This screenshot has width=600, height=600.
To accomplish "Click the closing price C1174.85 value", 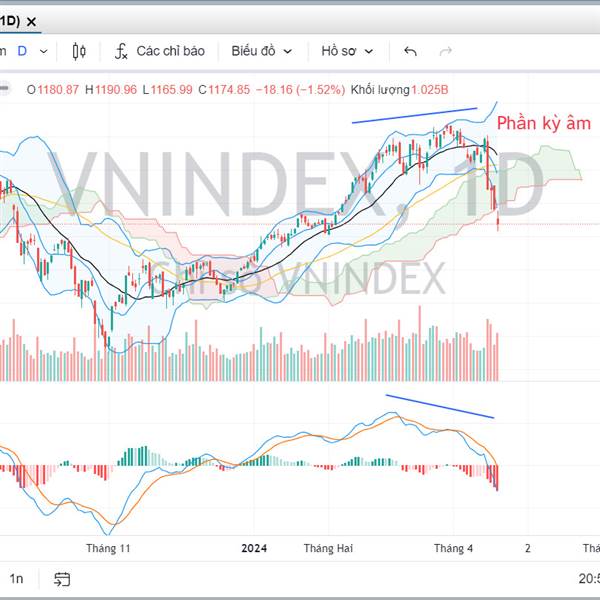I will tap(224, 90).
